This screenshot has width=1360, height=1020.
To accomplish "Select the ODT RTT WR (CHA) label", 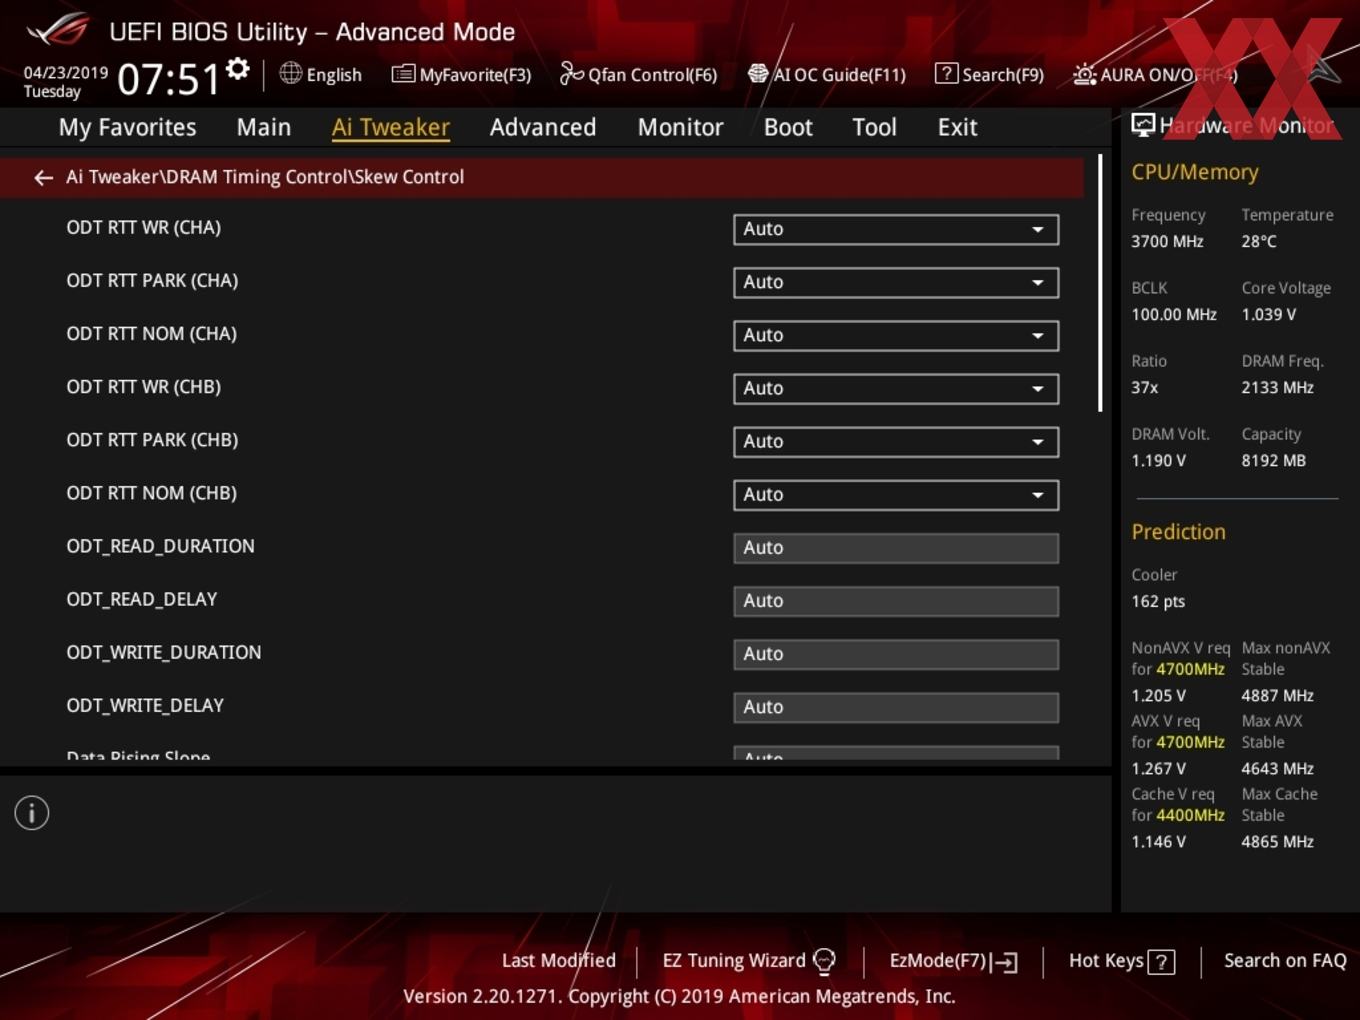I will pos(144,227).
